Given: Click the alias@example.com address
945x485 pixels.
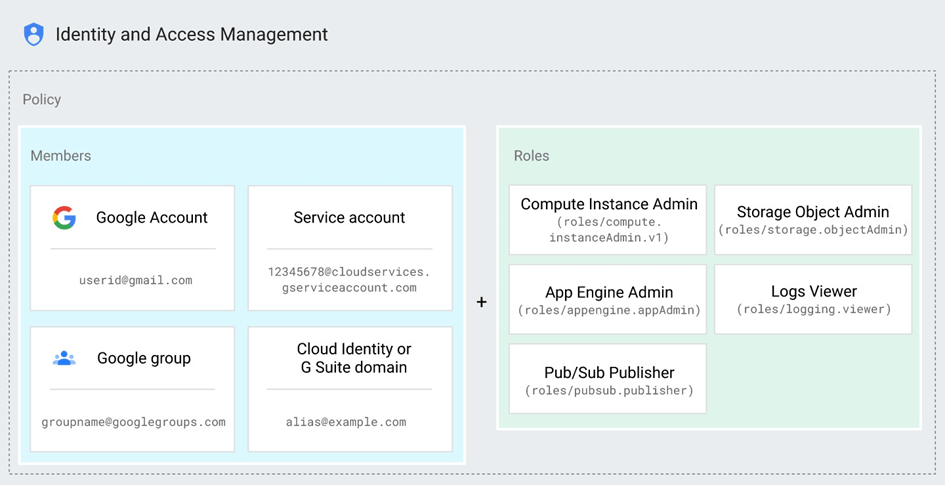Looking at the screenshot, I should pyautogui.click(x=349, y=422).
